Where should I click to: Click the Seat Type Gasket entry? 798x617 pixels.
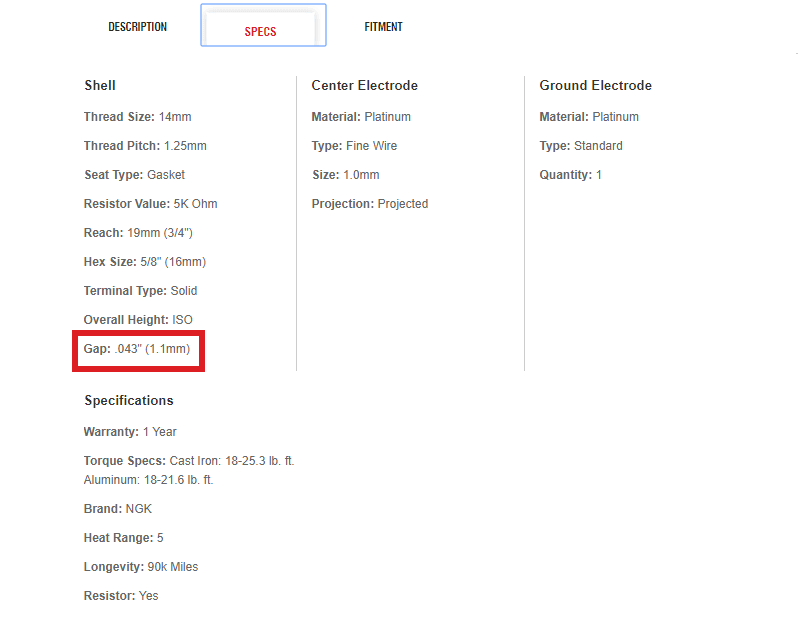click(x=134, y=175)
